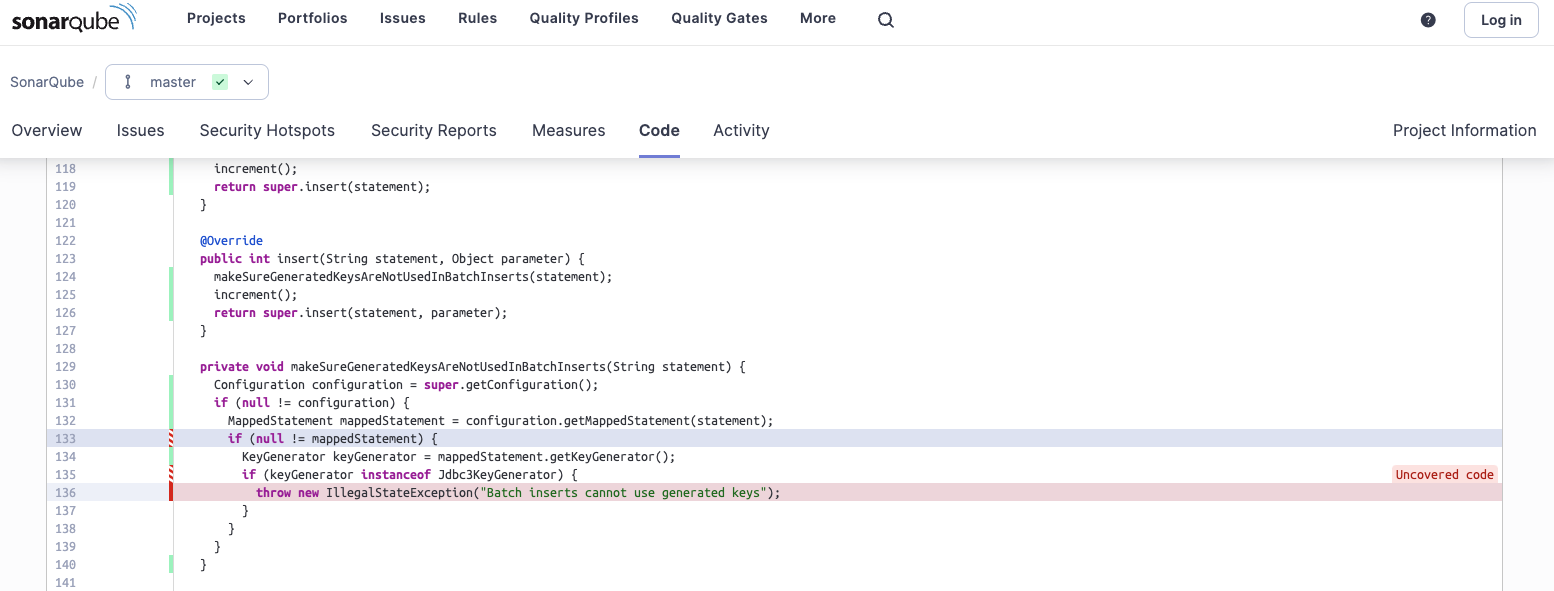The image size is (1554, 591).
Task: Open the Measures tab
Action: point(568,130)
